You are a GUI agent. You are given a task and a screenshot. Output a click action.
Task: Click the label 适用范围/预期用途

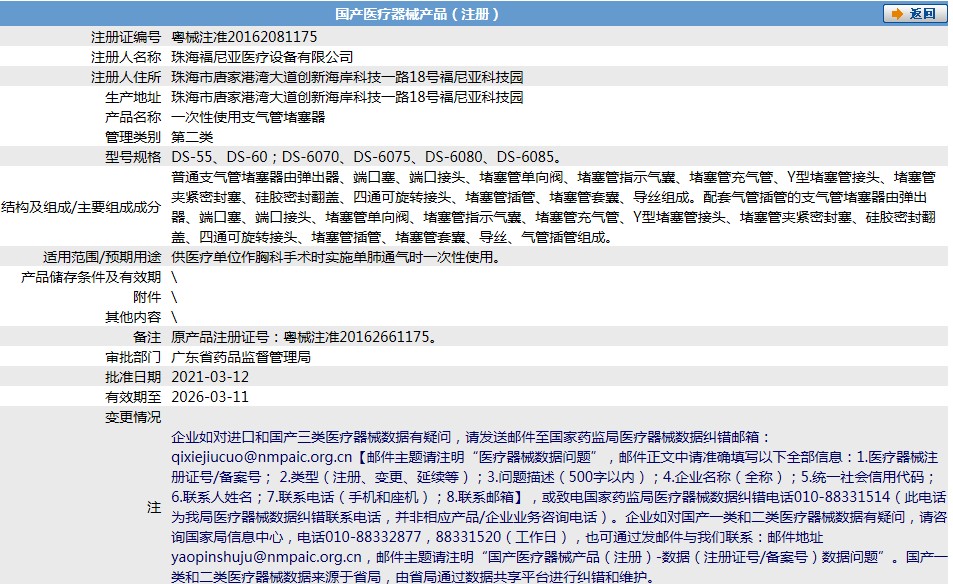pos(101,257)
